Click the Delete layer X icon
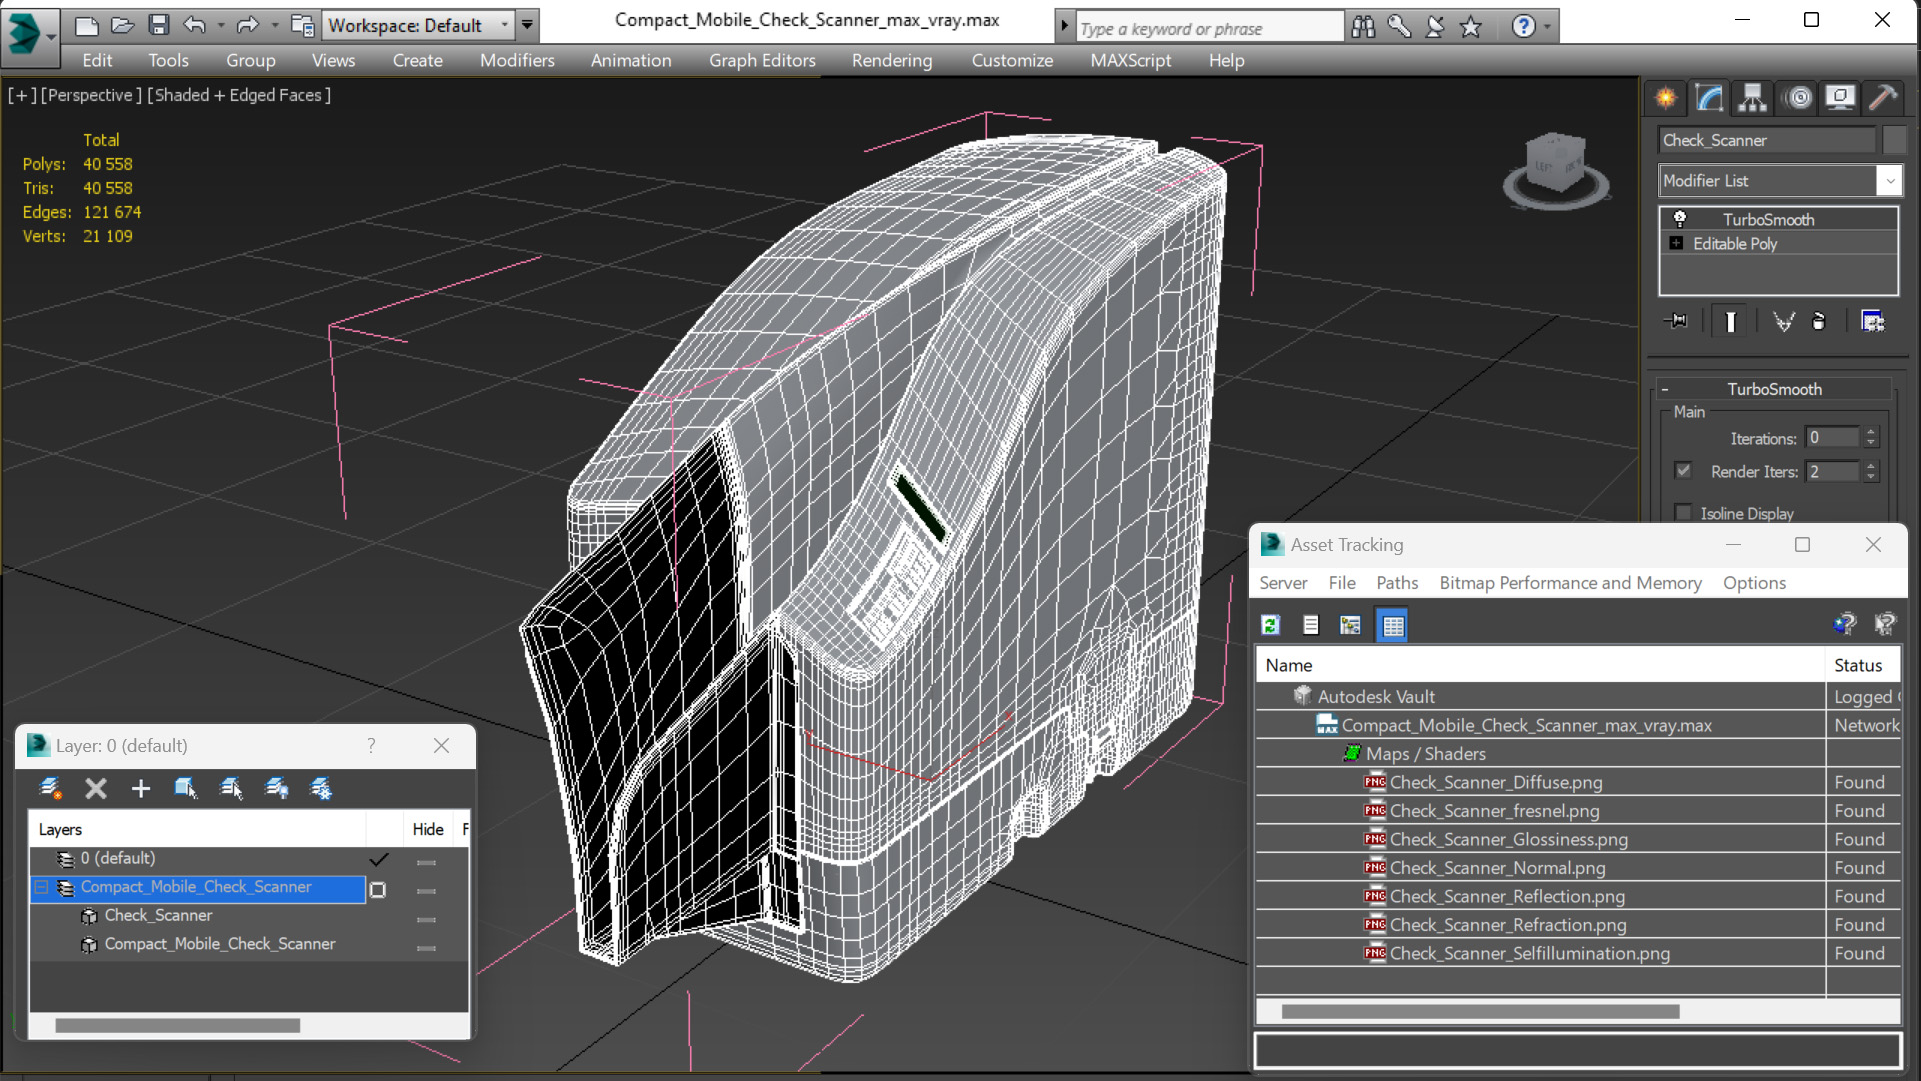The height and width of the screenshot is (1081, 1921). (x=96, y=789)
